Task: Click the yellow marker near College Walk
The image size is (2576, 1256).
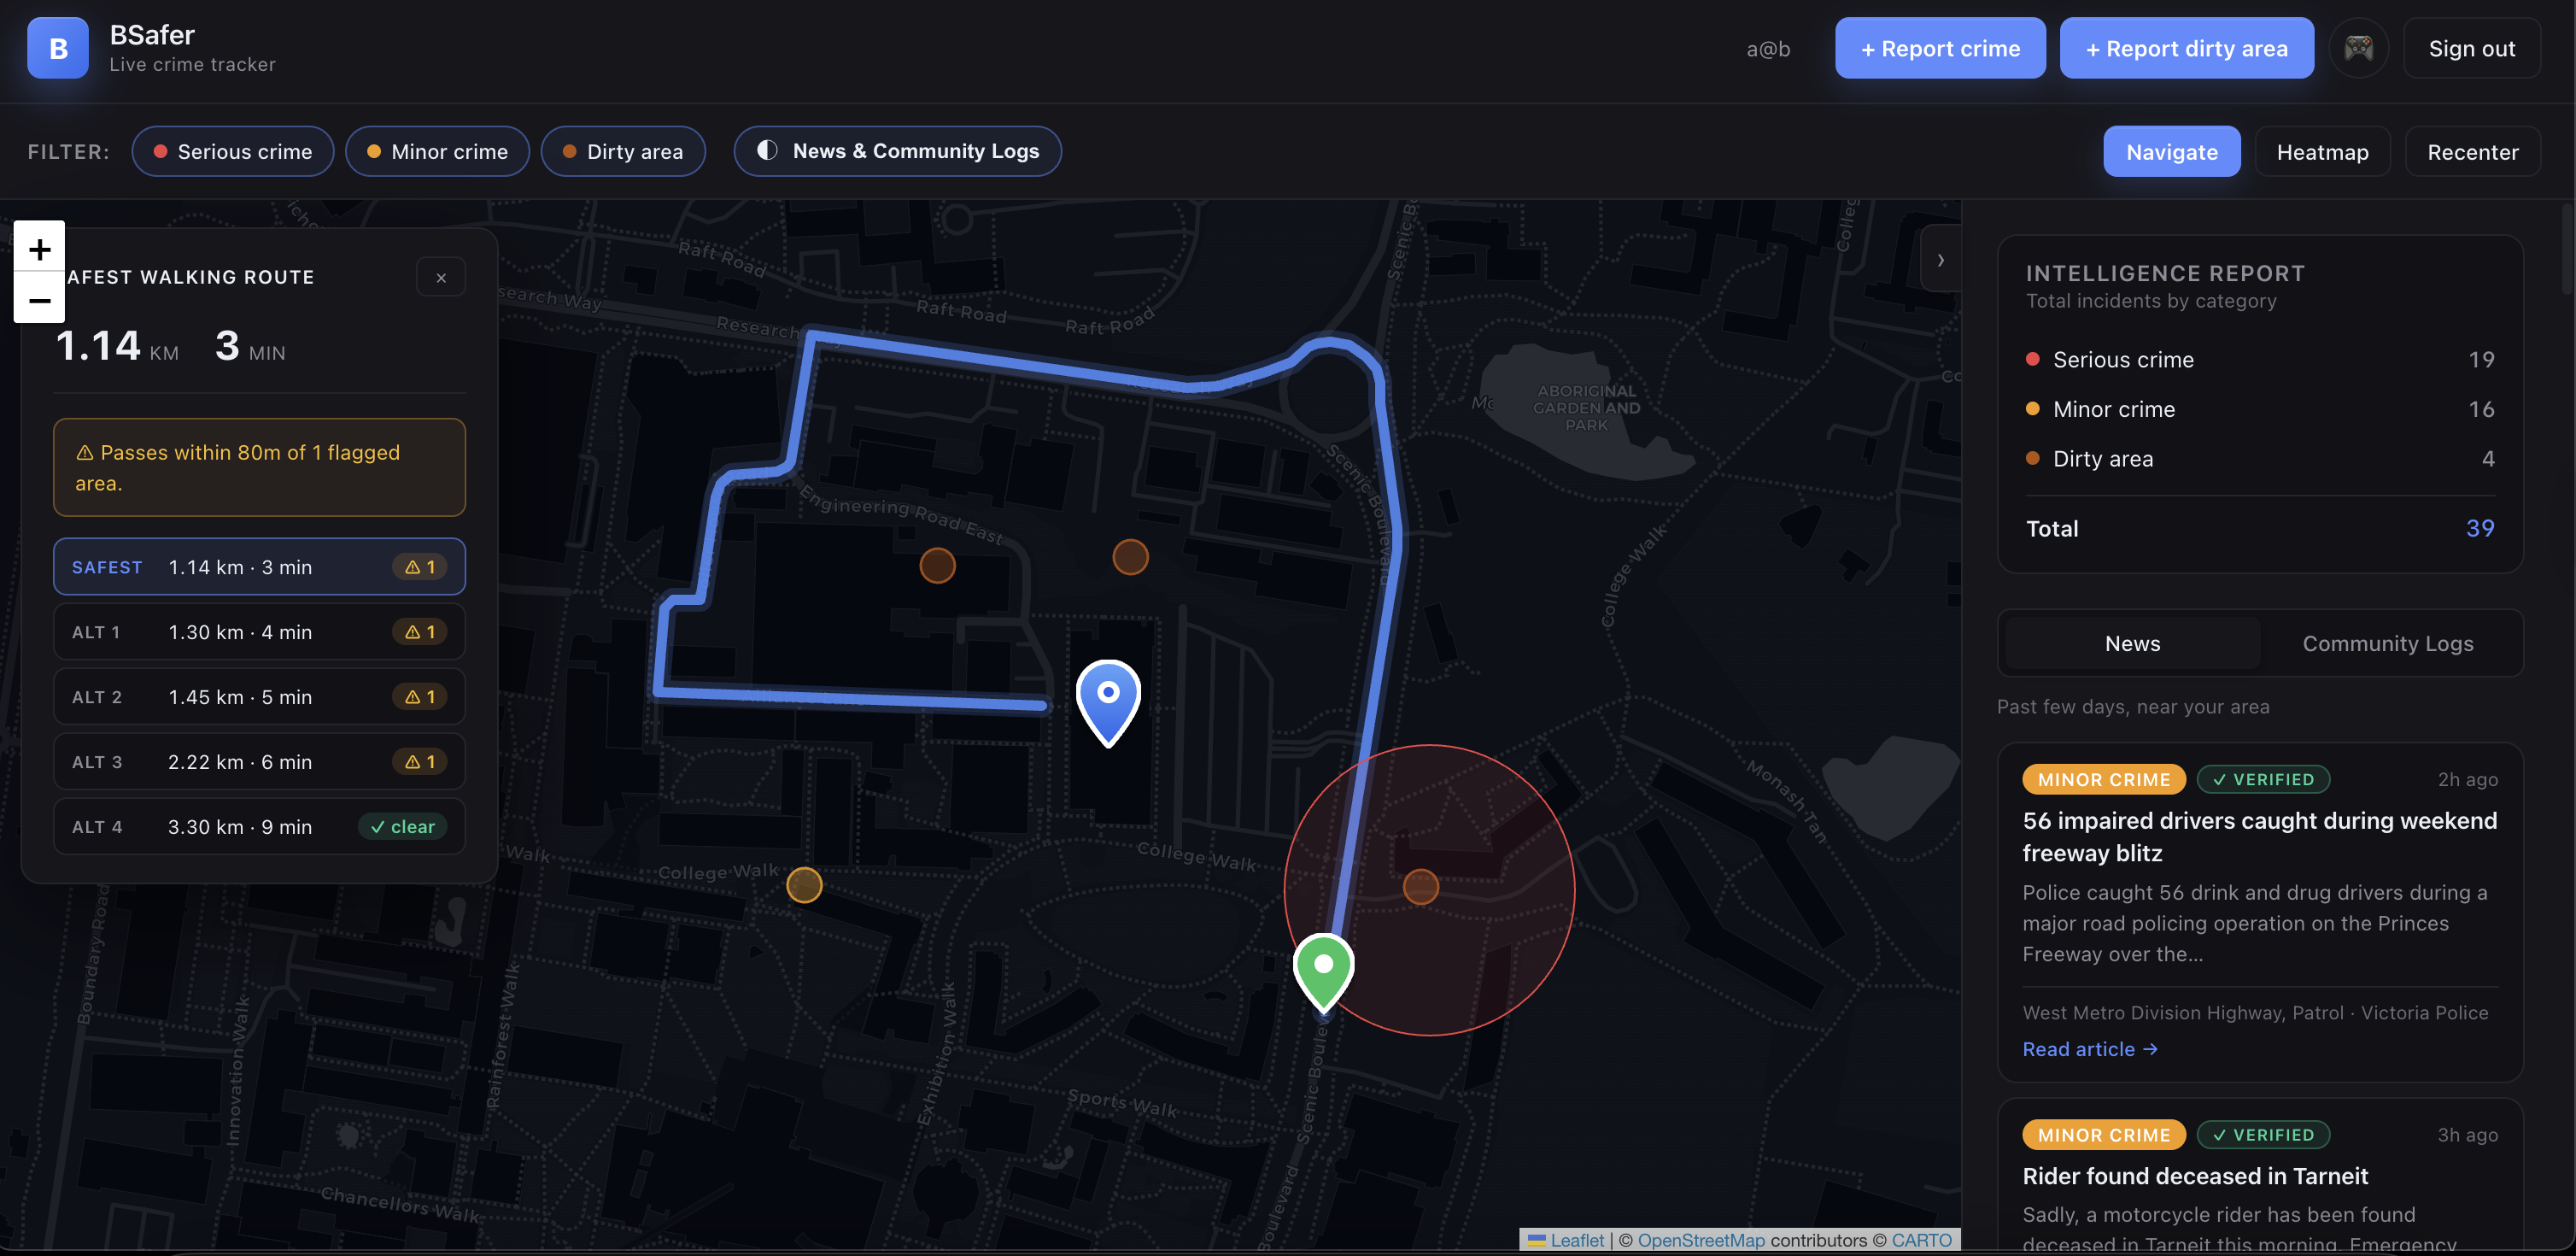Action: (804, 884)
